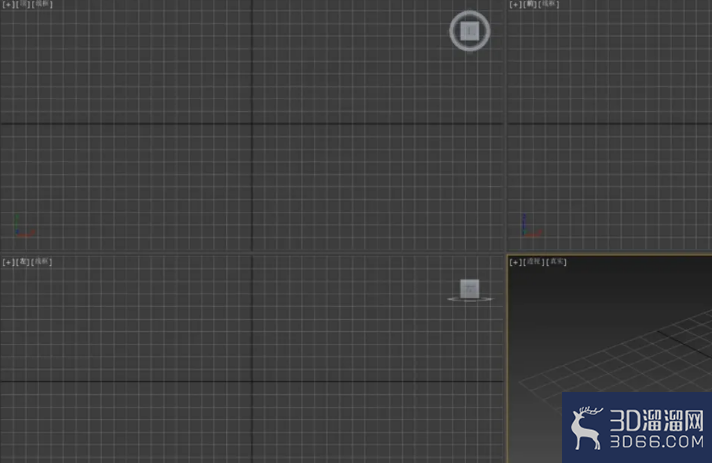Image resolution: width=712 pixels, height=463 pixels.
Task: Open the Front (前) view label menu
Action: click(530, 5)
